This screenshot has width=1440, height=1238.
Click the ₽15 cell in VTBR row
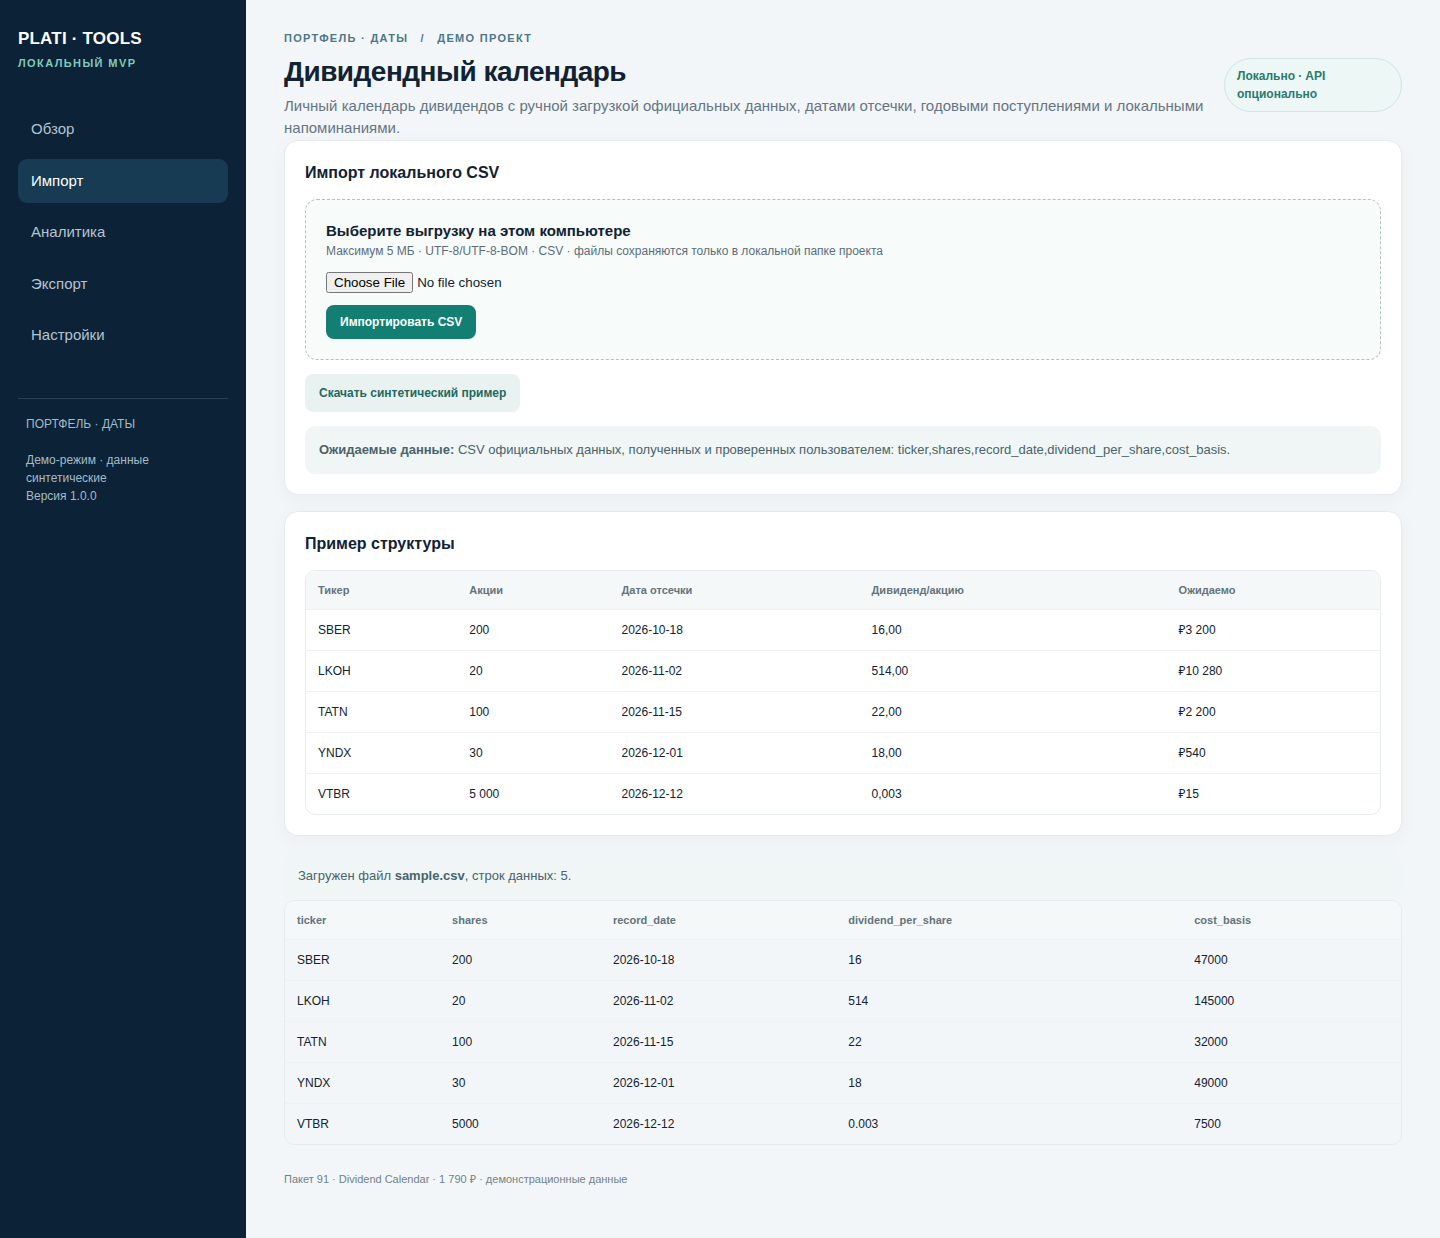pyautogui.click(x=1189, y=794)
